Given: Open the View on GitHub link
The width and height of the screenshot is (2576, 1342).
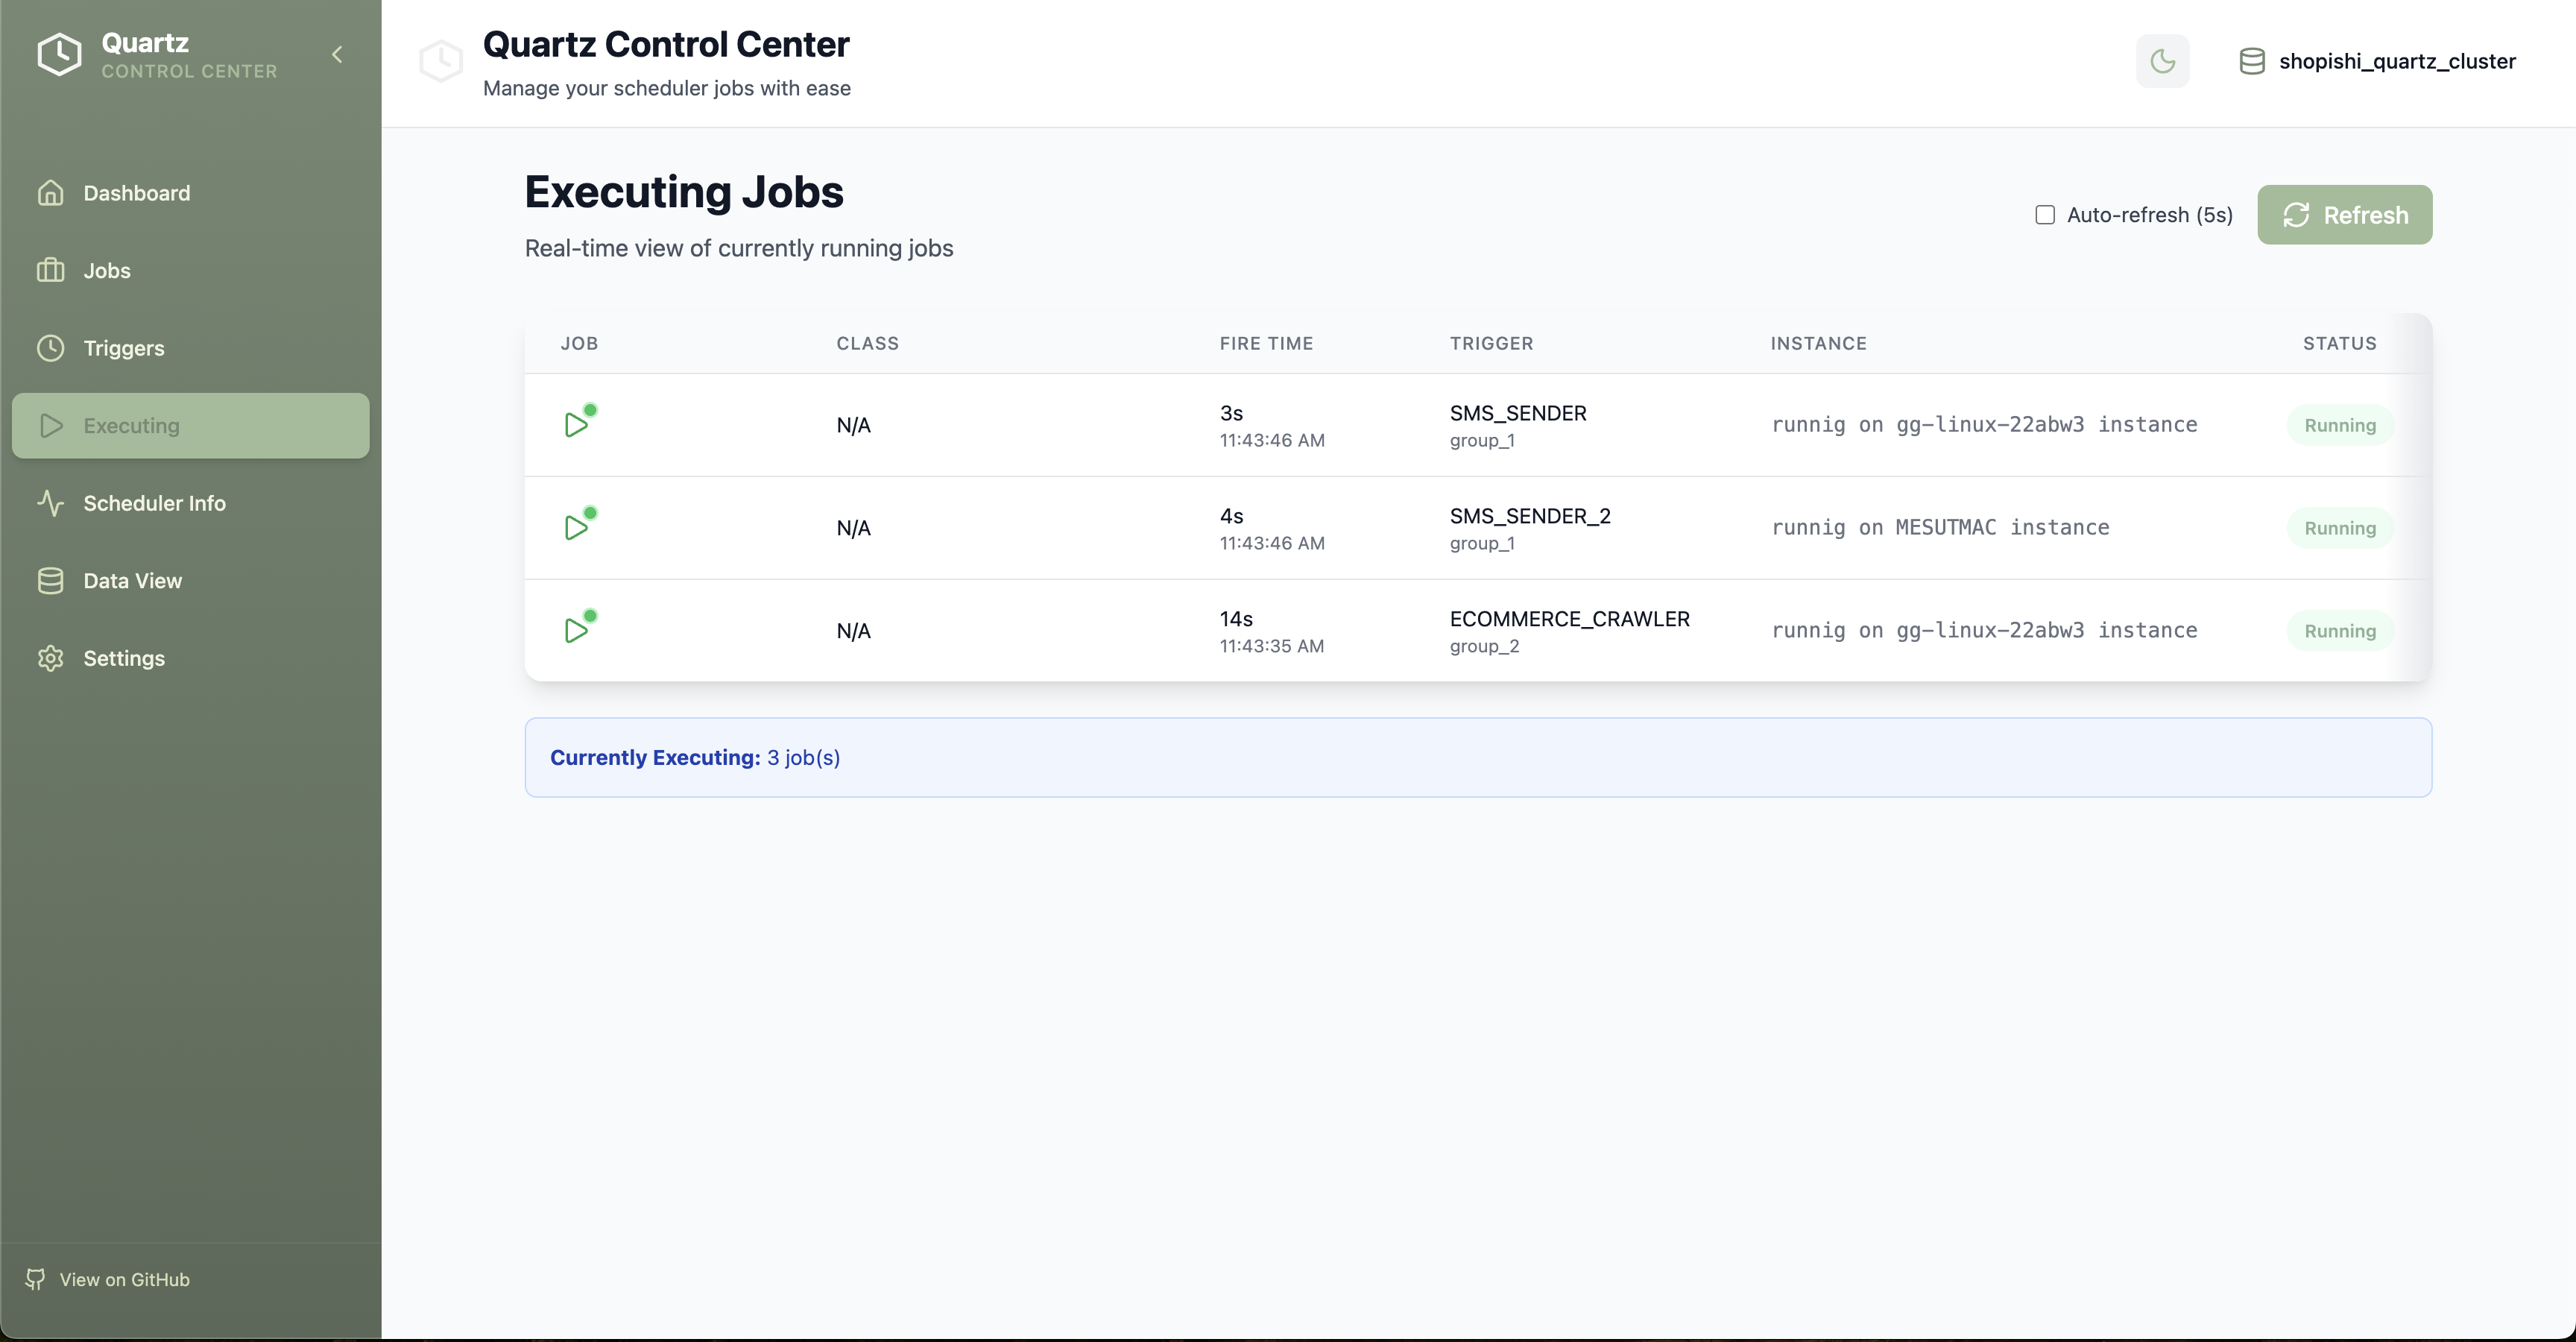Looking at the screenshot, I should (x=124, y=1279).
